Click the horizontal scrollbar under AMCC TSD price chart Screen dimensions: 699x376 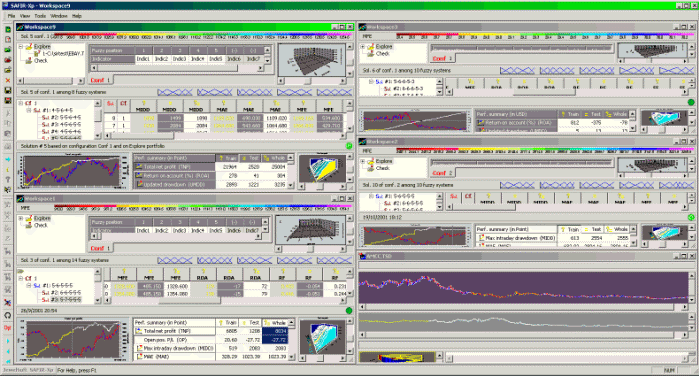tap(524, 307)
